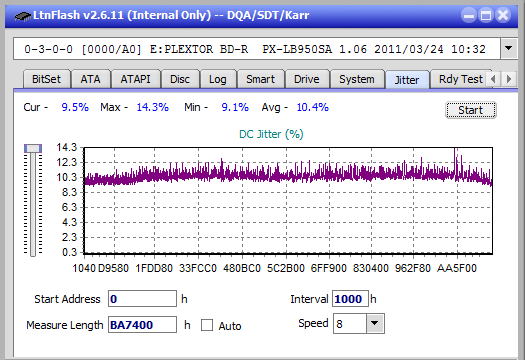Select the Log tab
525x360 pixels.
[x=218, y=79]
